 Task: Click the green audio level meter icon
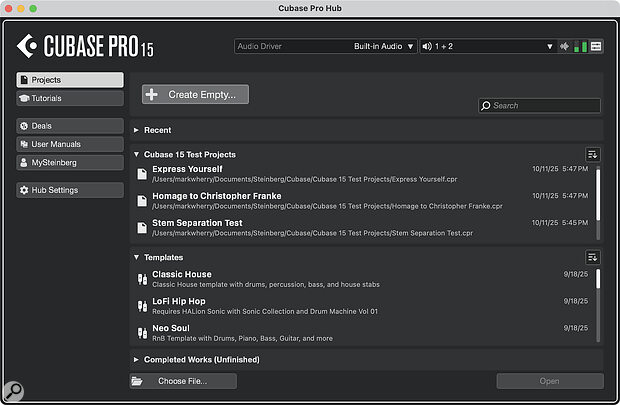(x=580, y=47)
